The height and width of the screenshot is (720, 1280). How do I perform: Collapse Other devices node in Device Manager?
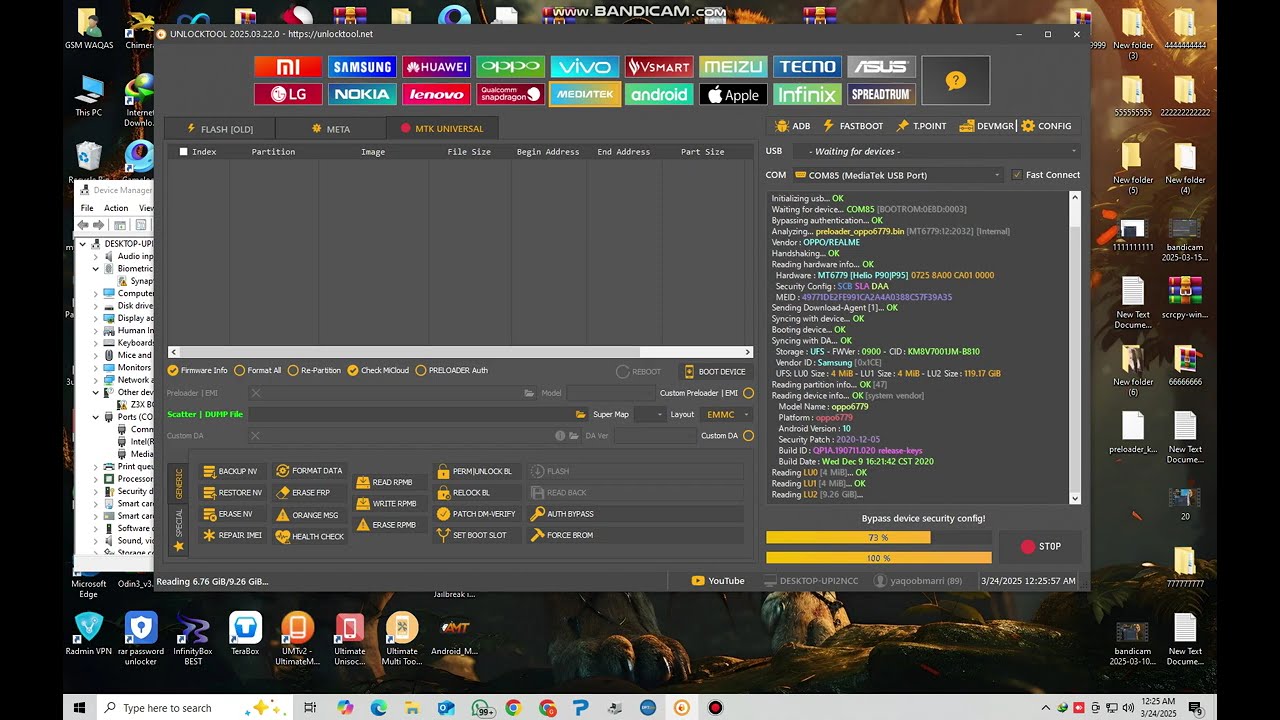pos(96,392)
